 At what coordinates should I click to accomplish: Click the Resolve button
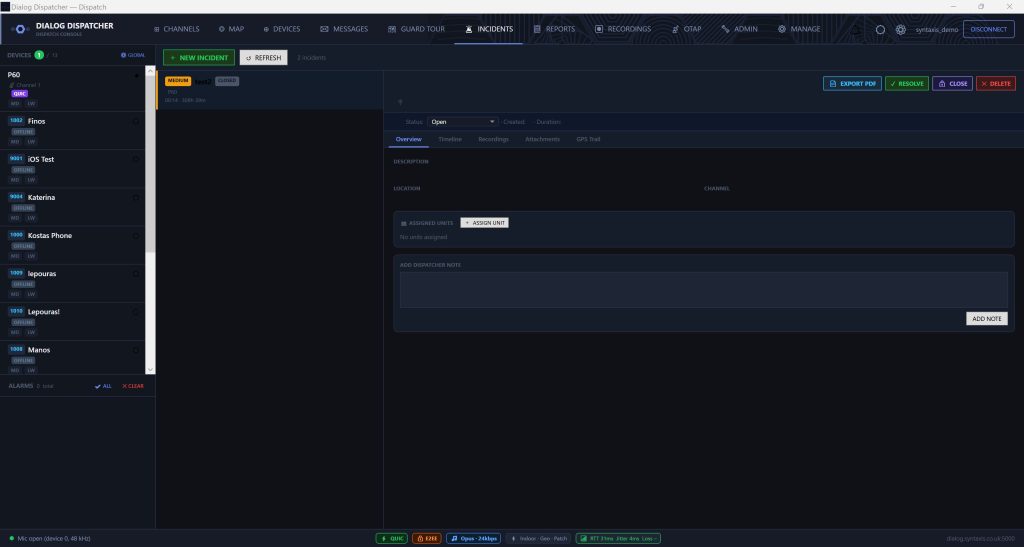[906, 84]
